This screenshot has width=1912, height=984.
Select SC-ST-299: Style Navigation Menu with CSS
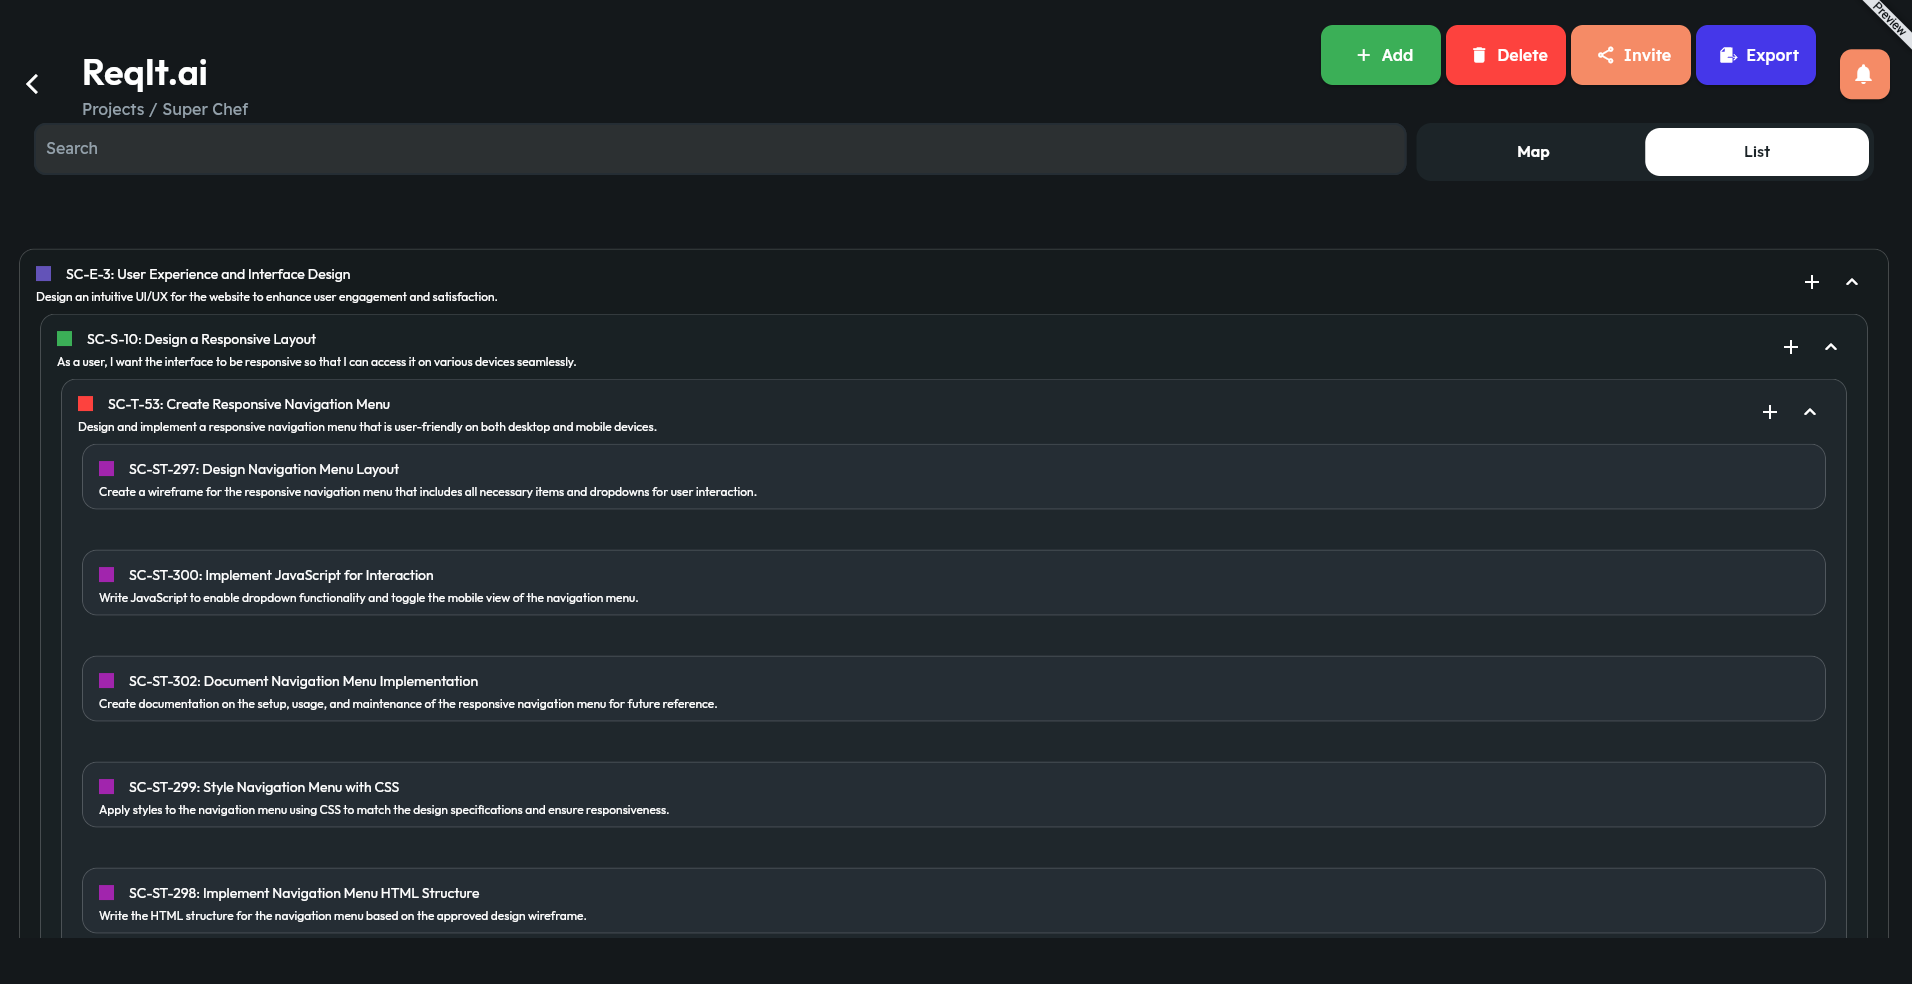pos(264,787)
